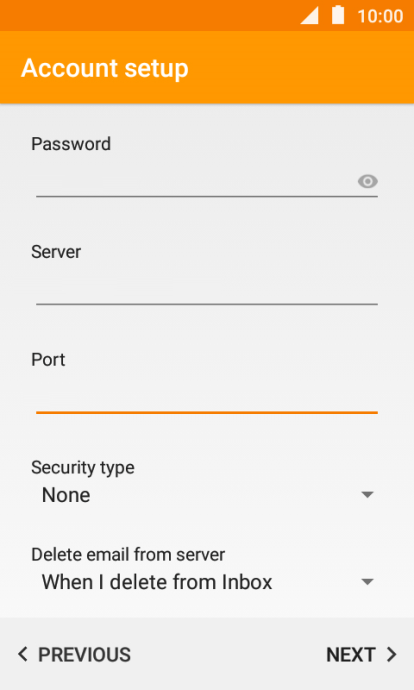Open the security type selector showing None

[207, 495]
